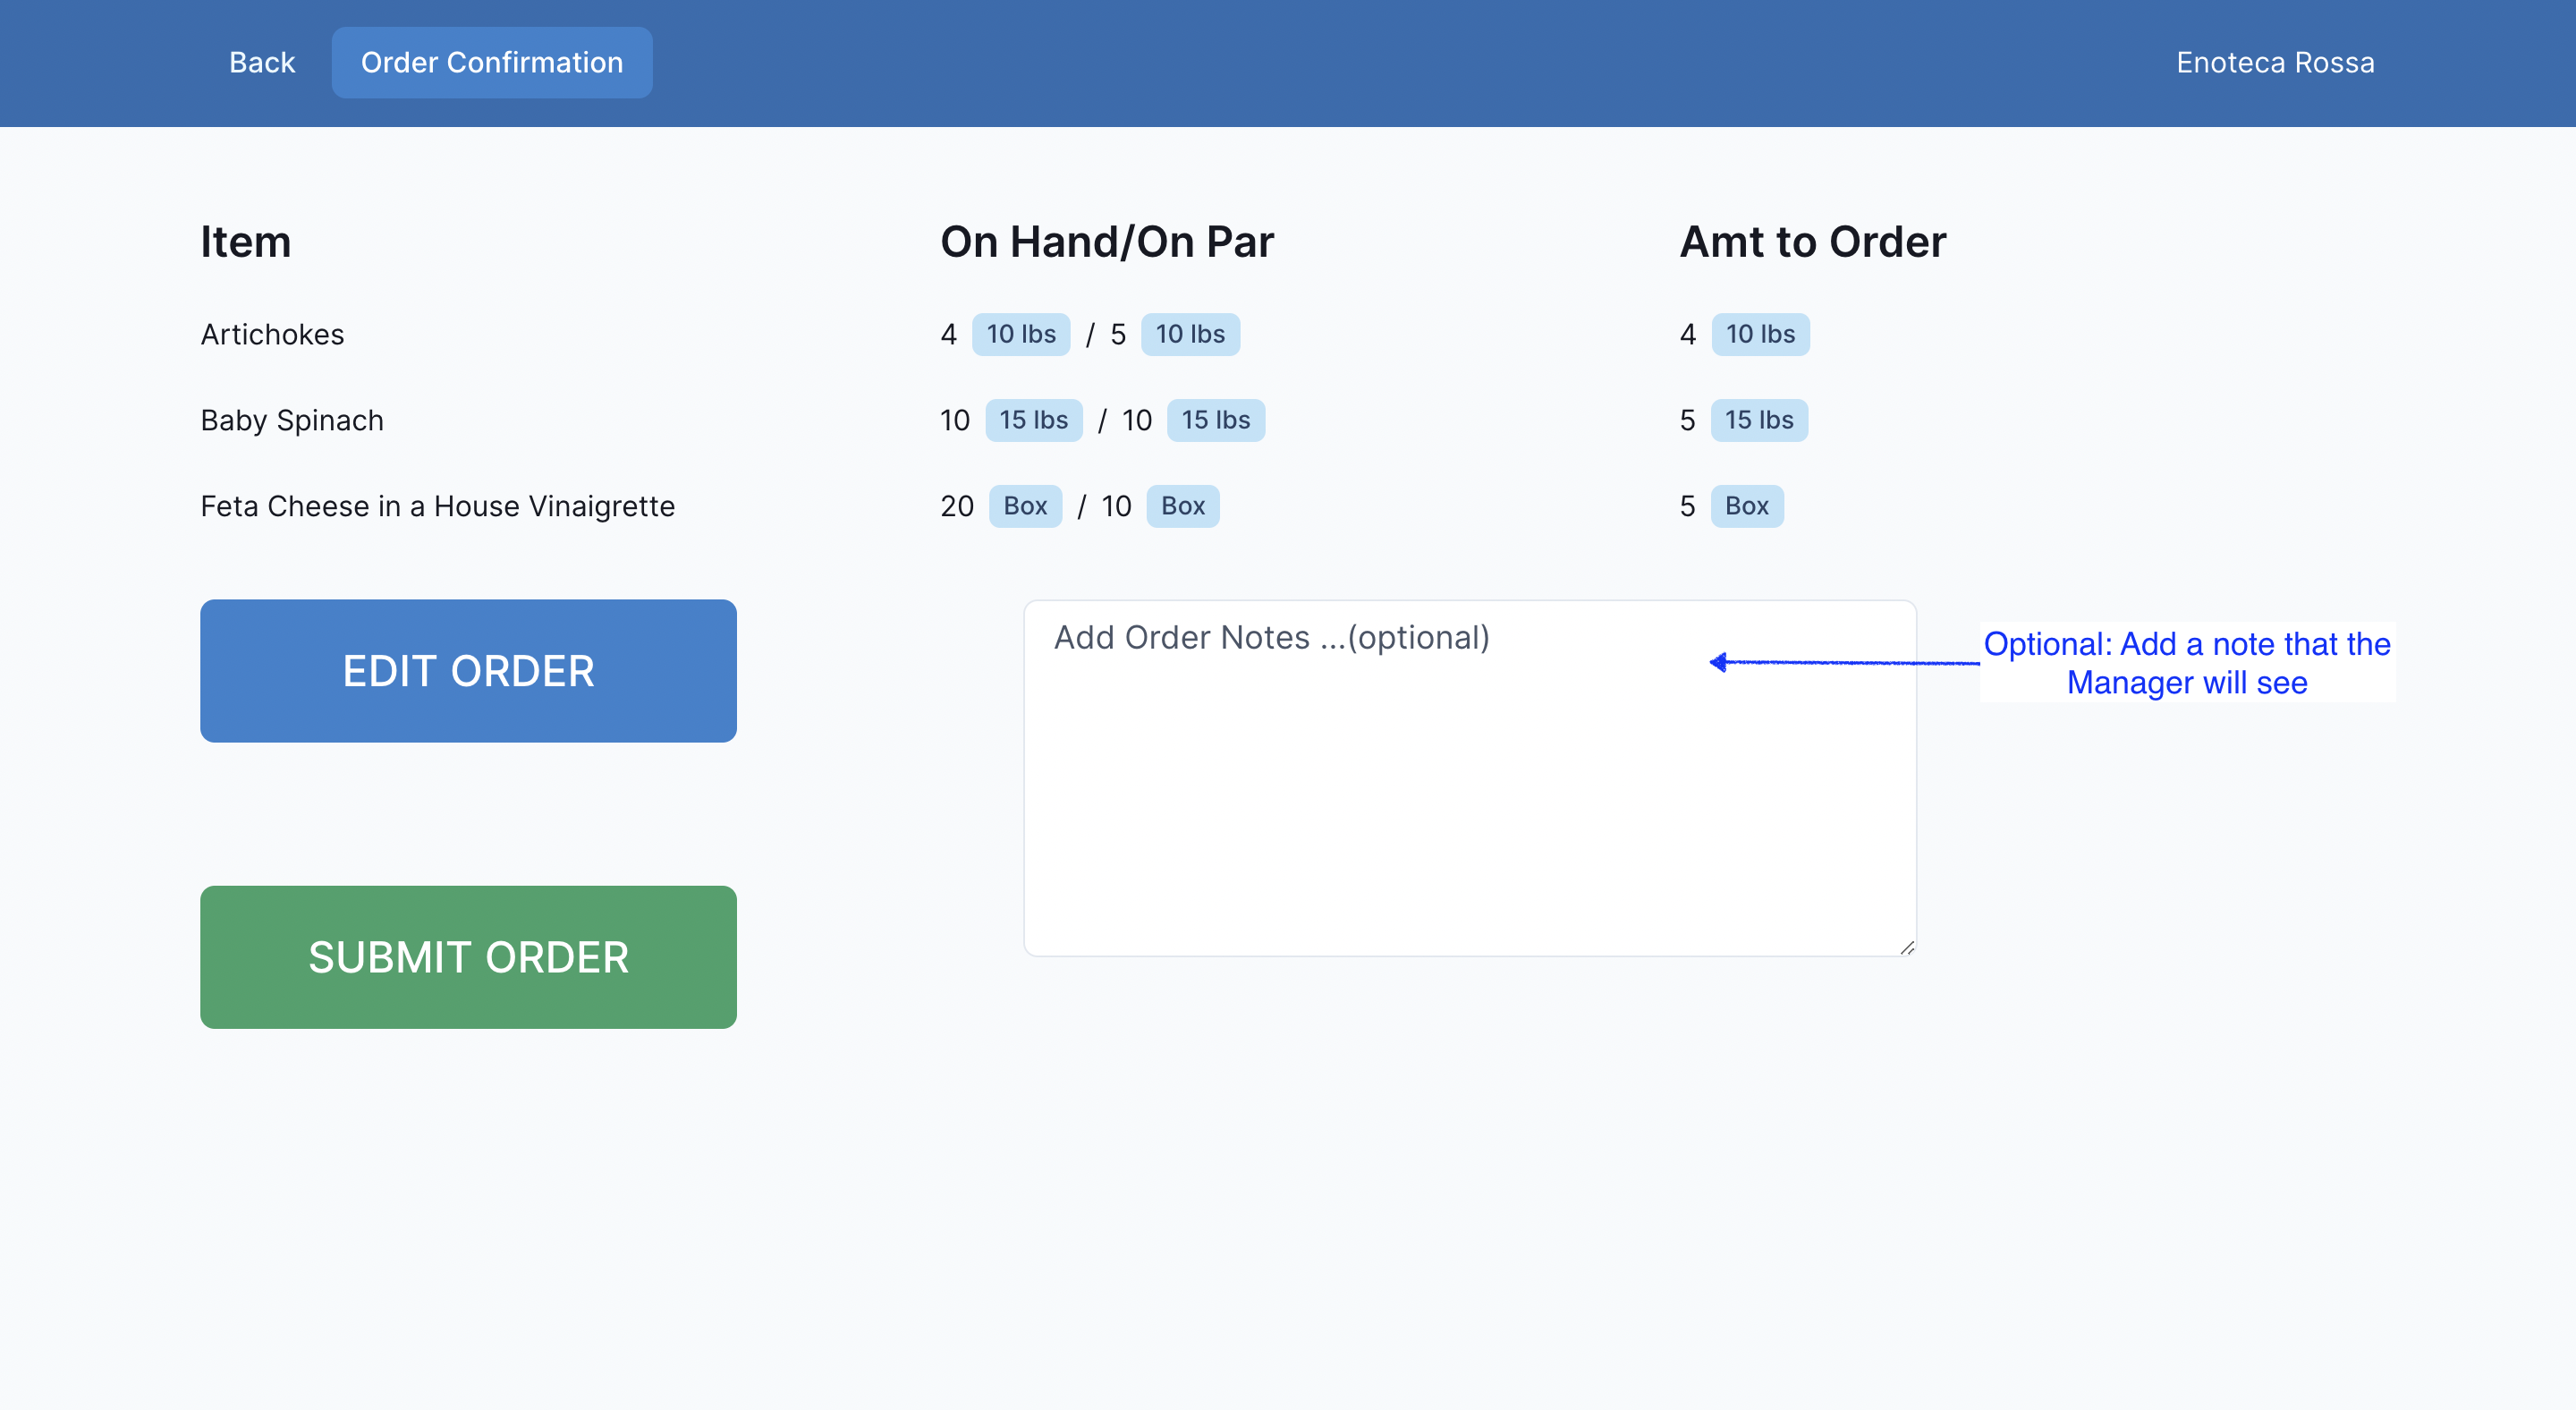Click Artichokes amount to order 10 lbs badge
This screenshot has height=1410, width=2576.
pyautogui.click(x=1759, y=334)
